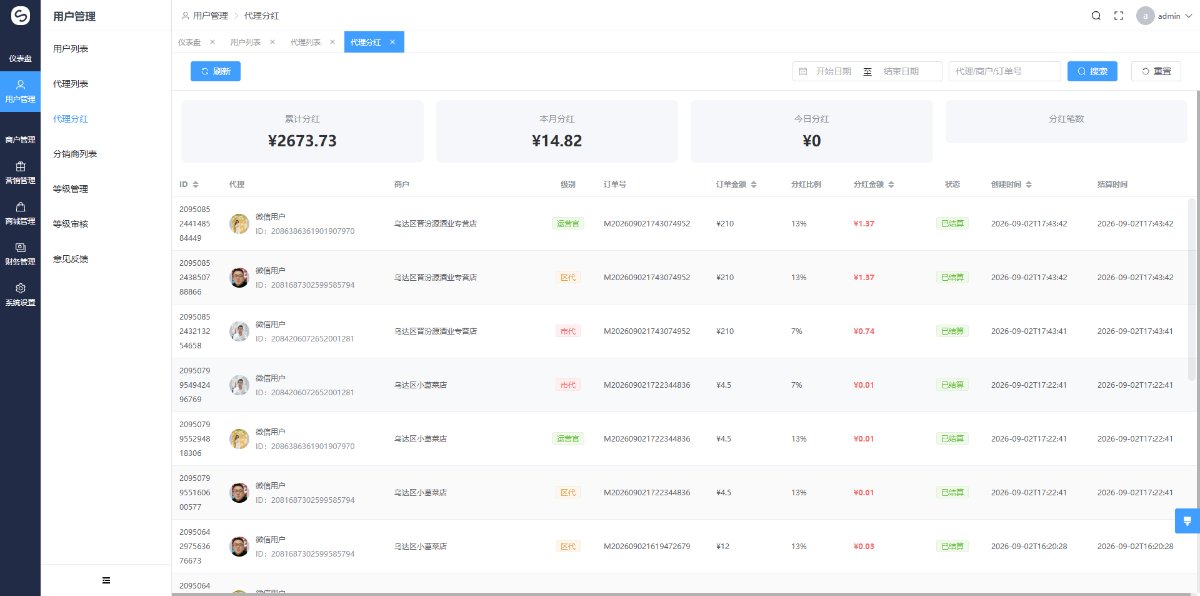Click the blue 搜索 button
Viewport: 1200px width, 596px height.
[x=1093, y=71]
